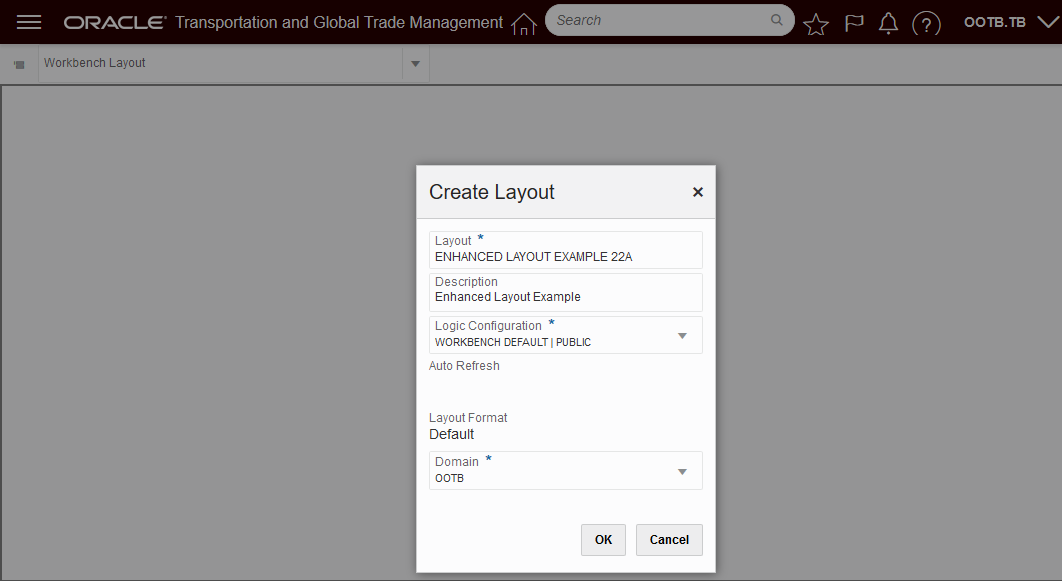Image resolution: width=1062 pixels, height=581 pixels.
Task: Show notifications bell
Action: point(888,23)
